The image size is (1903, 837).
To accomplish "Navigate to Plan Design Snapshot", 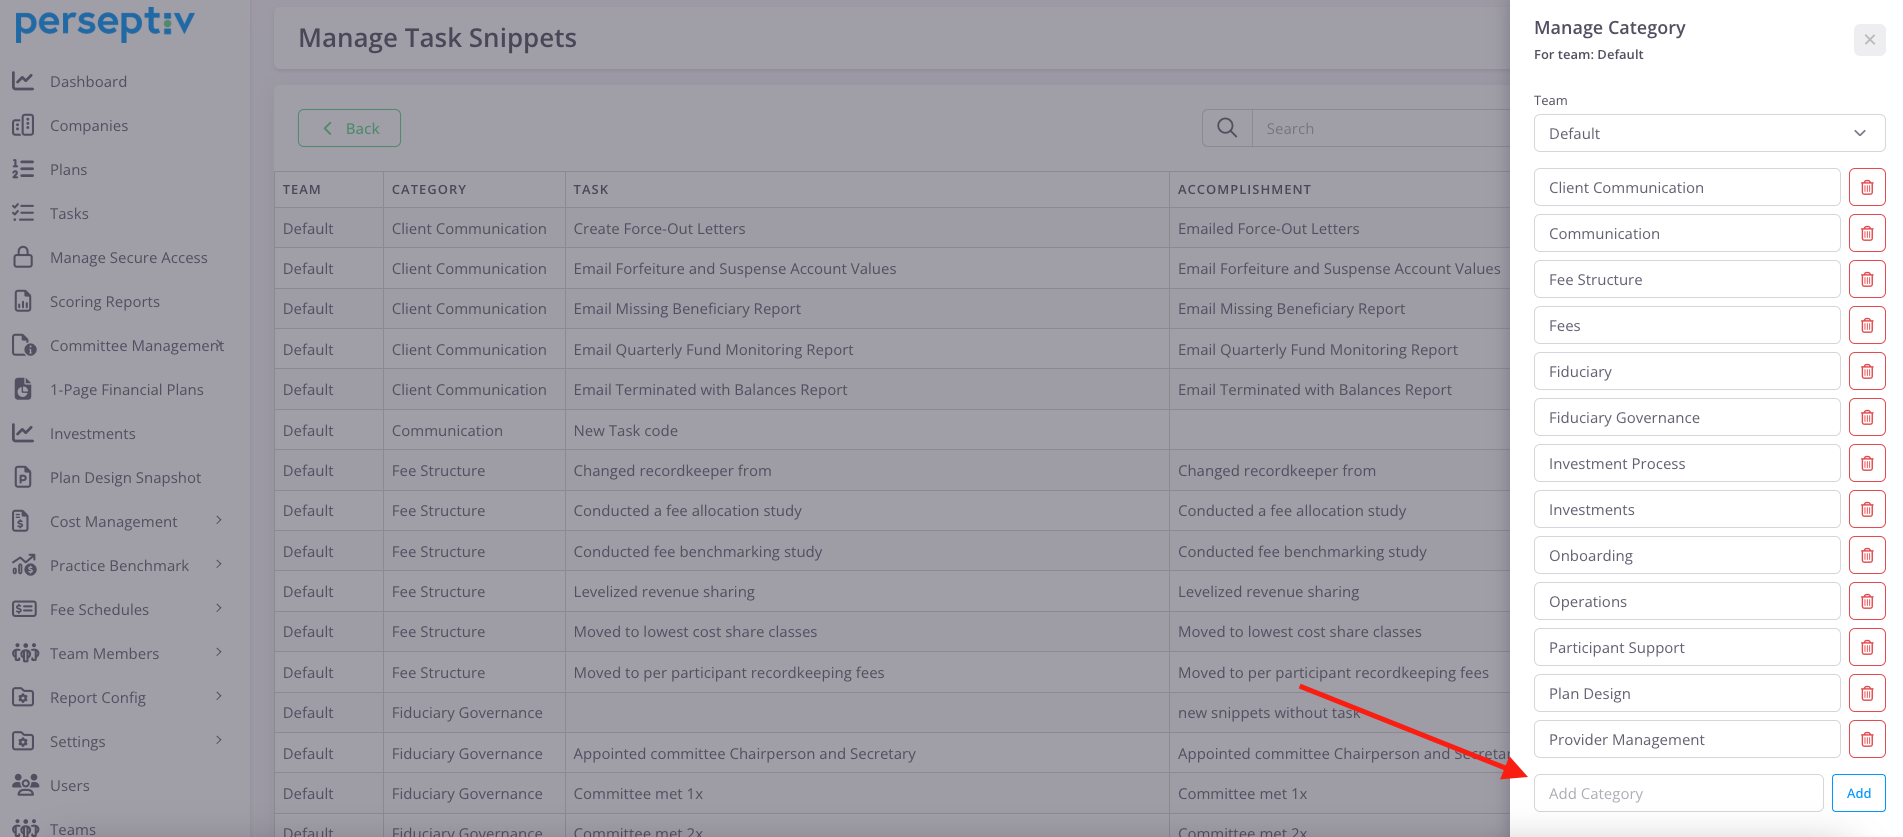I will click(x=125, y=478).
